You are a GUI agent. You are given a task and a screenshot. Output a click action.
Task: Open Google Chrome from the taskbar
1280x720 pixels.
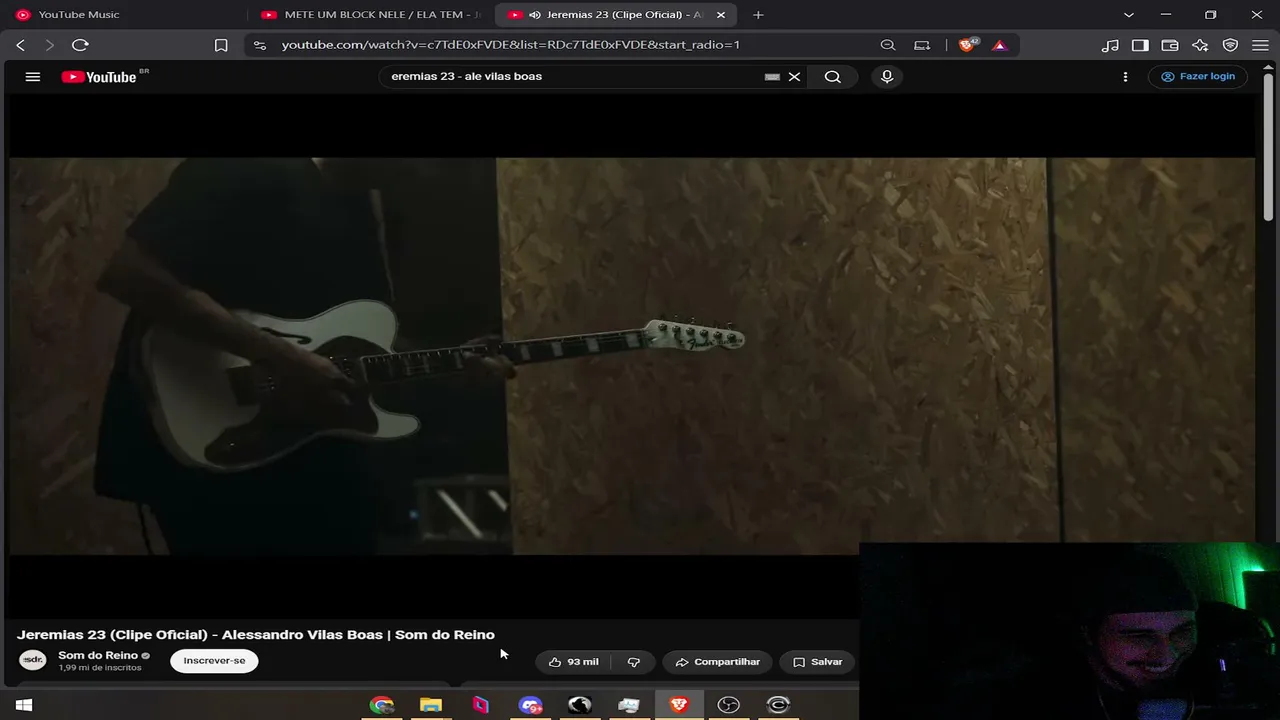[382, 705]
